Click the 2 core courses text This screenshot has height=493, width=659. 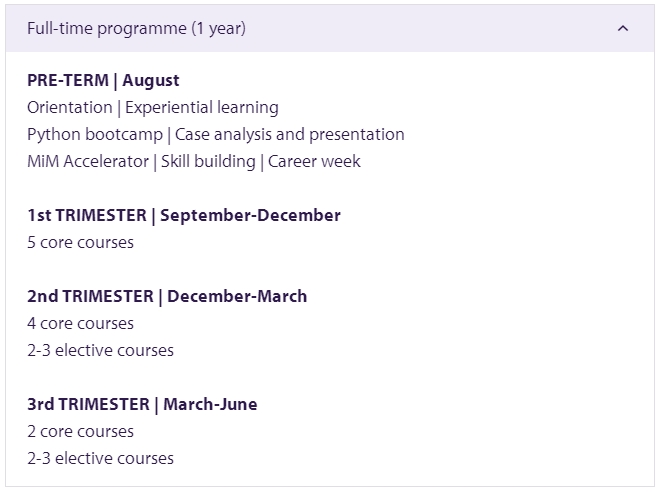tap(81, 432)
